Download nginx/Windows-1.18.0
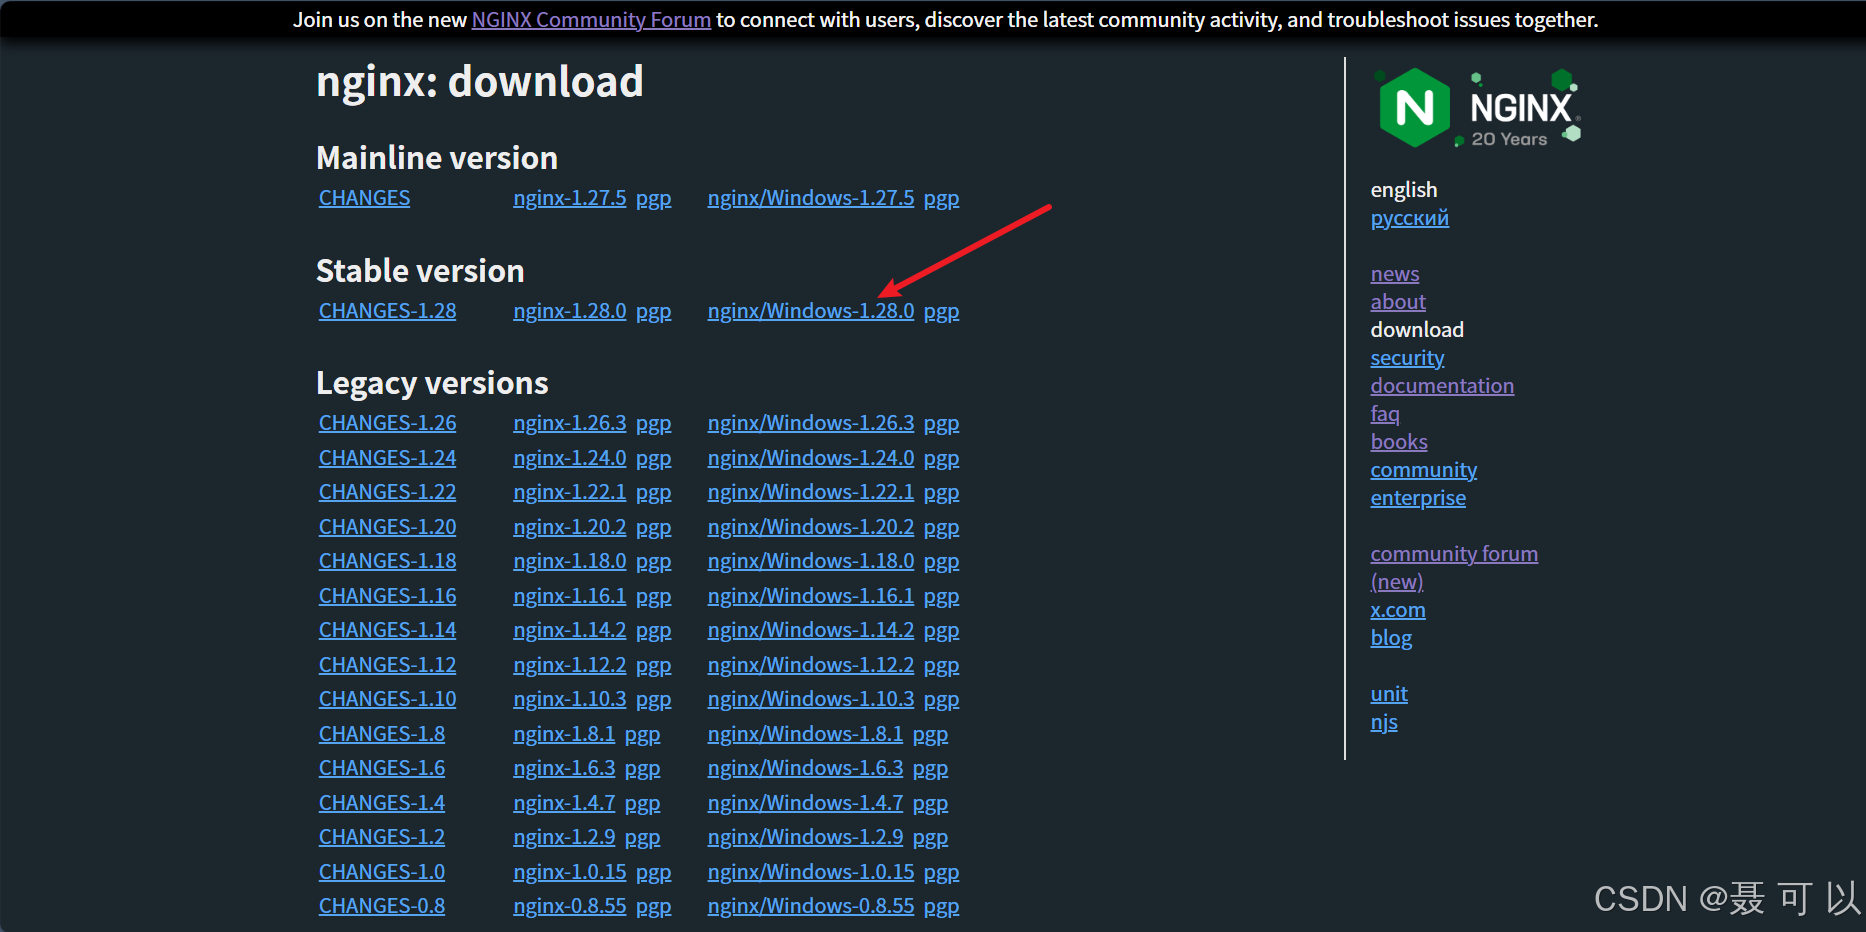 click(x=811, y=561)
